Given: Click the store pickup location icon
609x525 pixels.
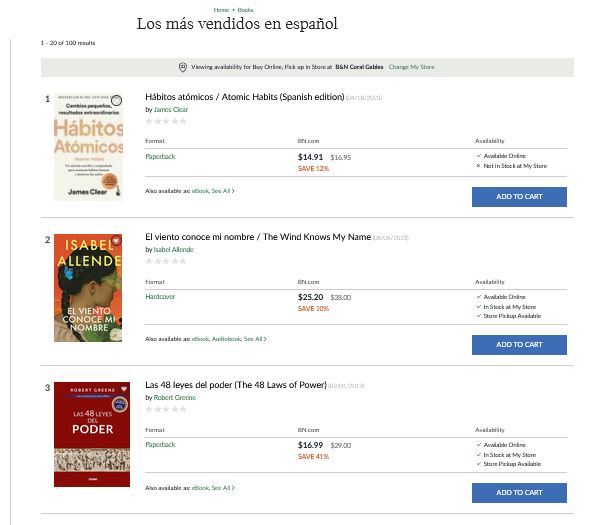Looking at the screenshot, I should tap(183, 67).
